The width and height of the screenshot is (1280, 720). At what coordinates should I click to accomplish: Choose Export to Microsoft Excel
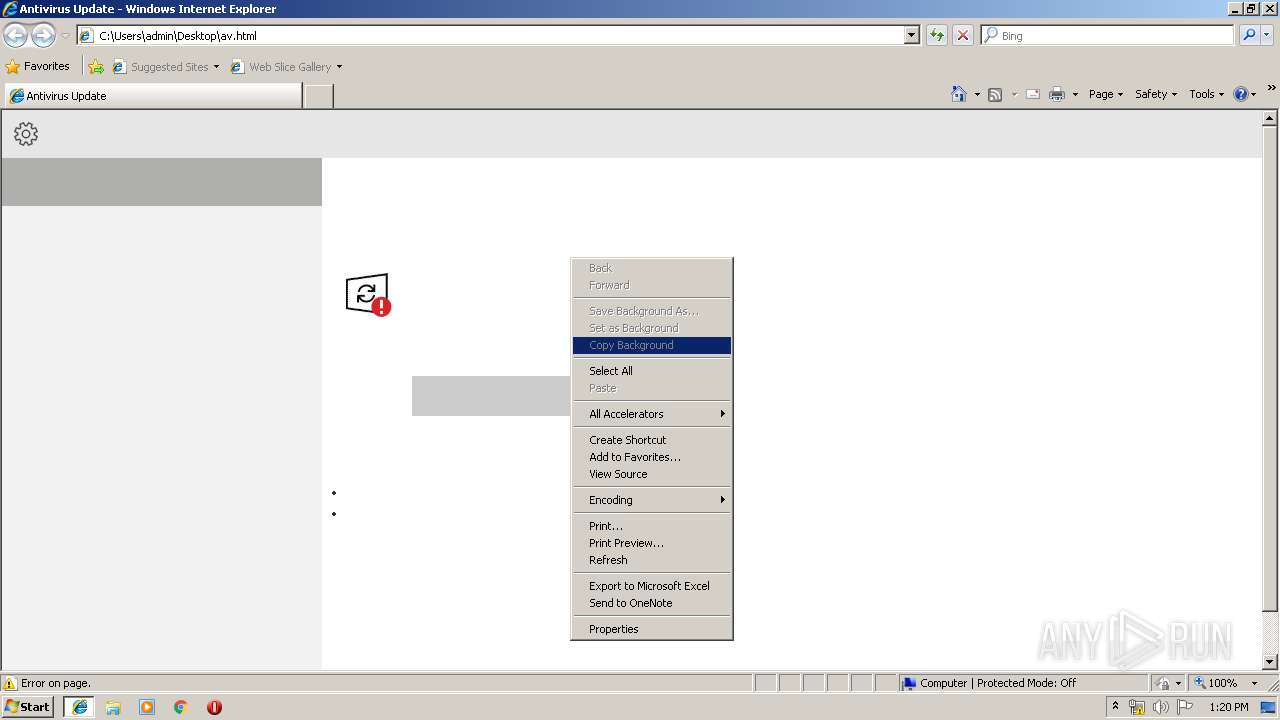[652, 586]
